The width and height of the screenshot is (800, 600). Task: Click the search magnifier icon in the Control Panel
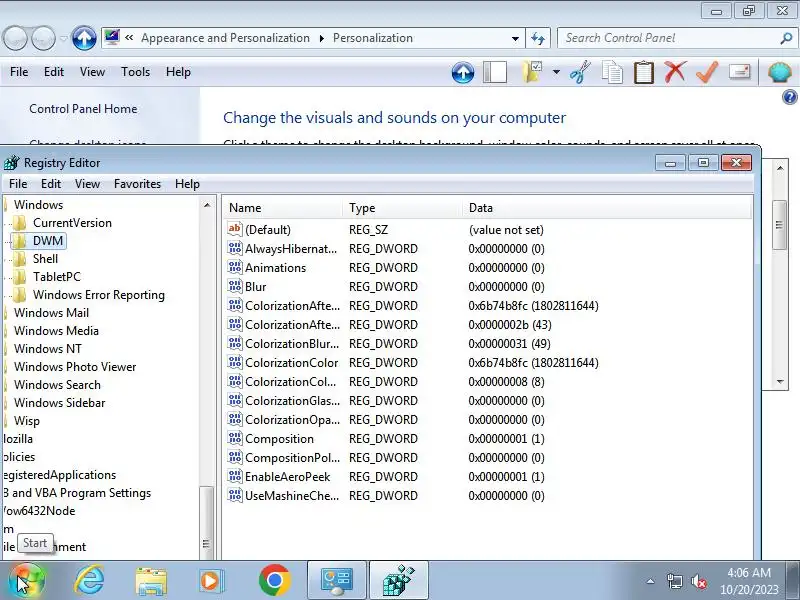786,38
